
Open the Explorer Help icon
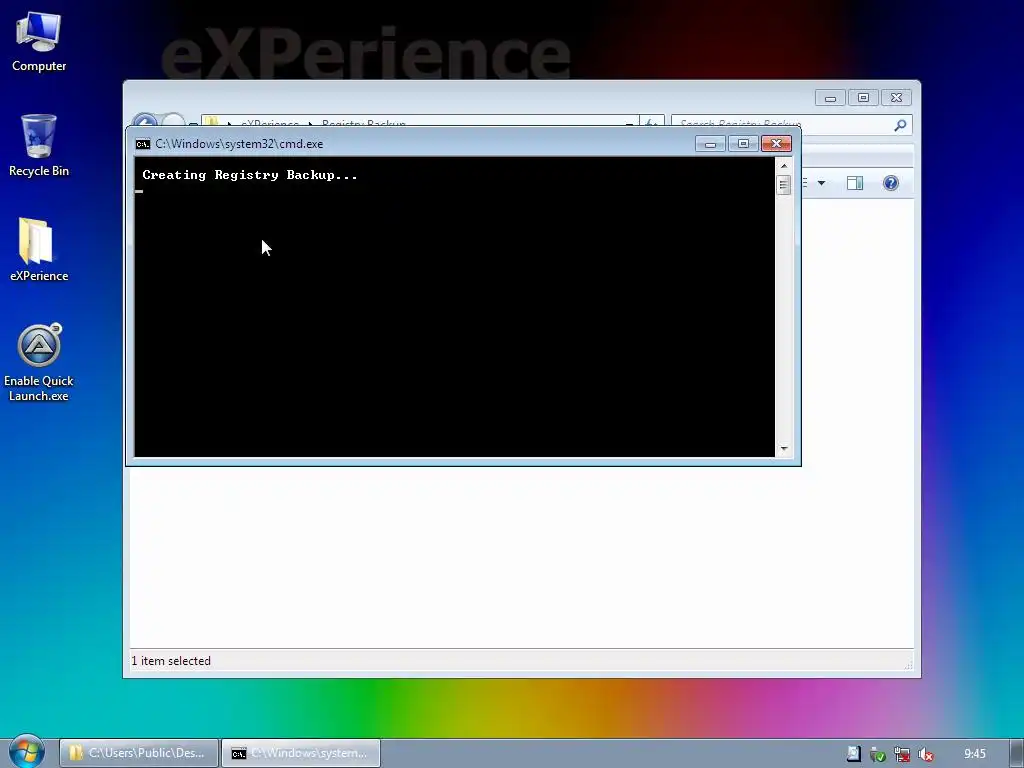pyautogui.click(x=891, y=183)
